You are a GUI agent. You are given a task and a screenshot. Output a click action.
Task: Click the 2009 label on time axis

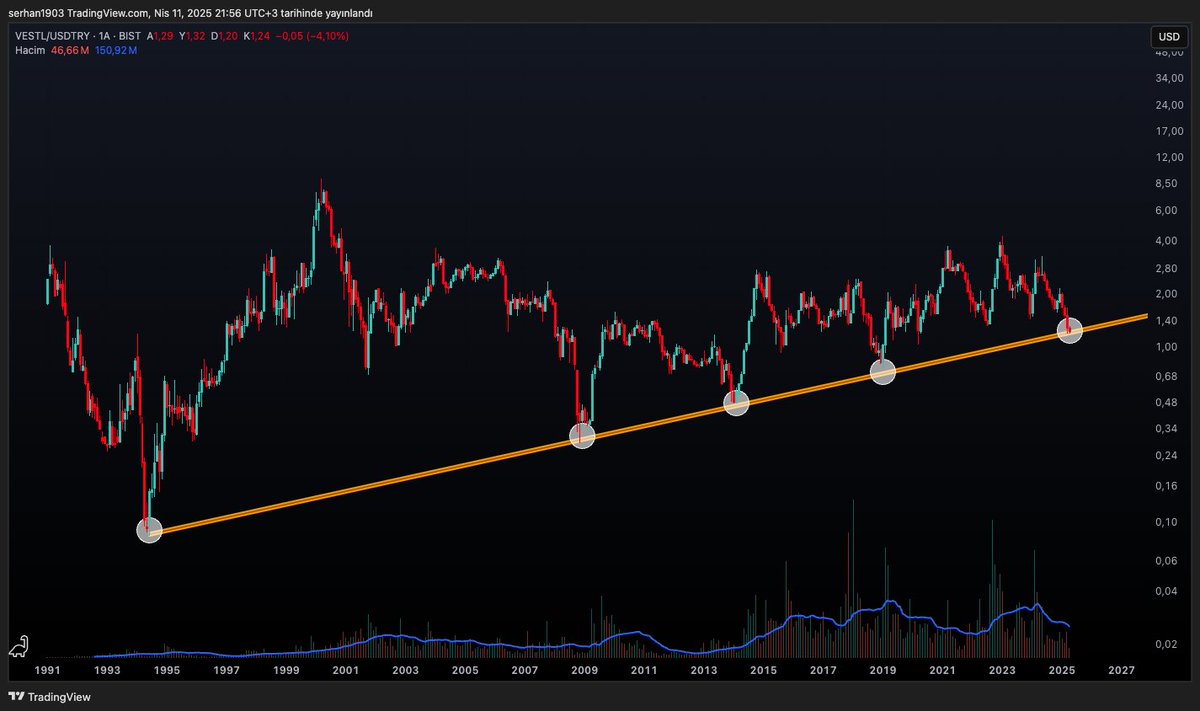coord(584,670)
